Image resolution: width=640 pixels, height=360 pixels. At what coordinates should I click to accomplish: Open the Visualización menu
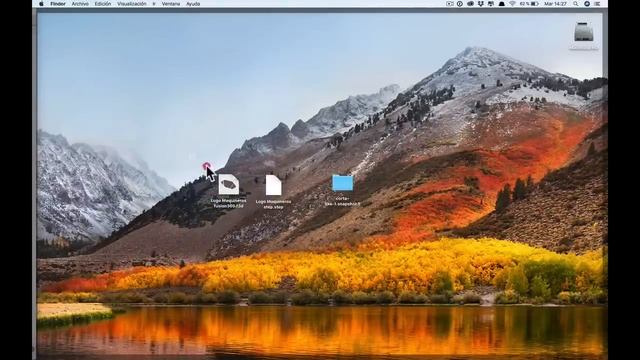(131, 4)
